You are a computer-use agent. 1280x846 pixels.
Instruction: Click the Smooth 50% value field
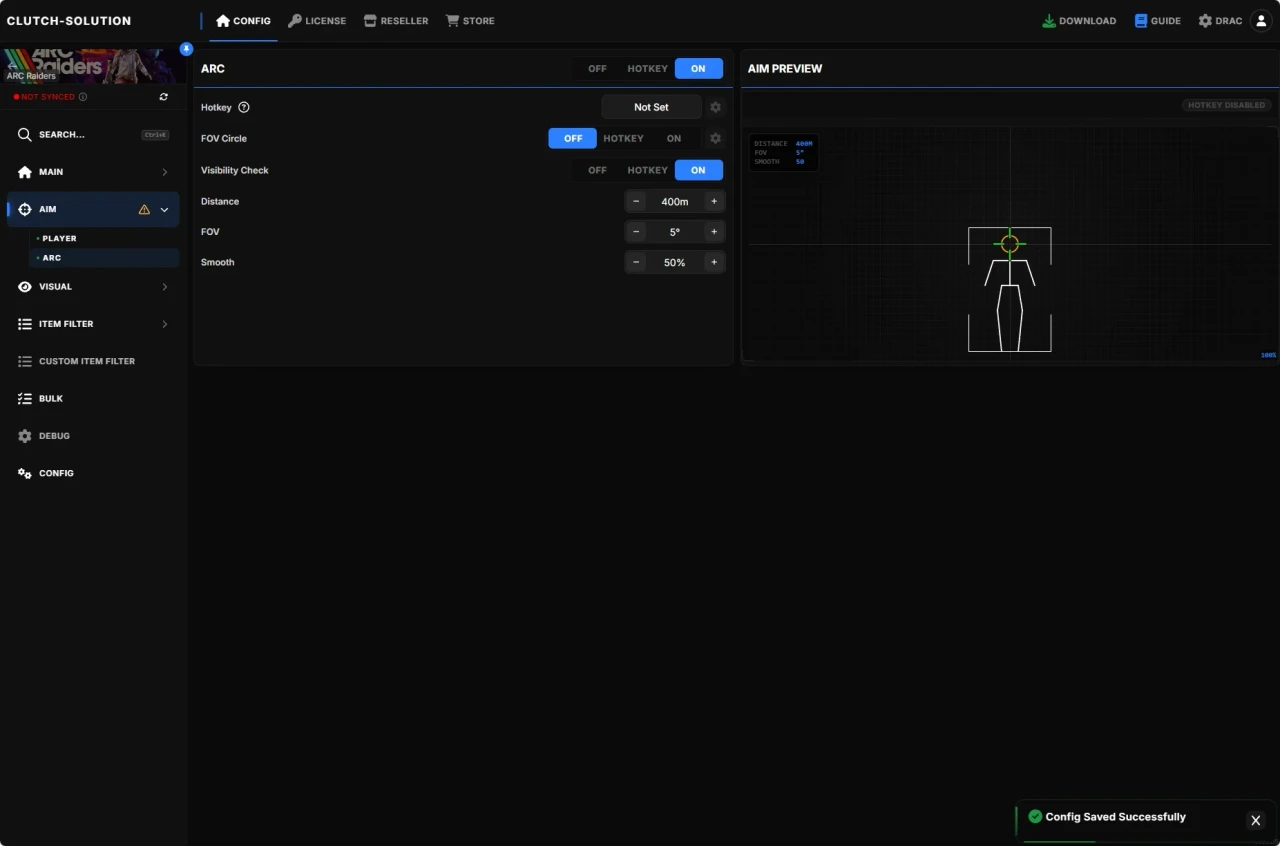point(675,263)
